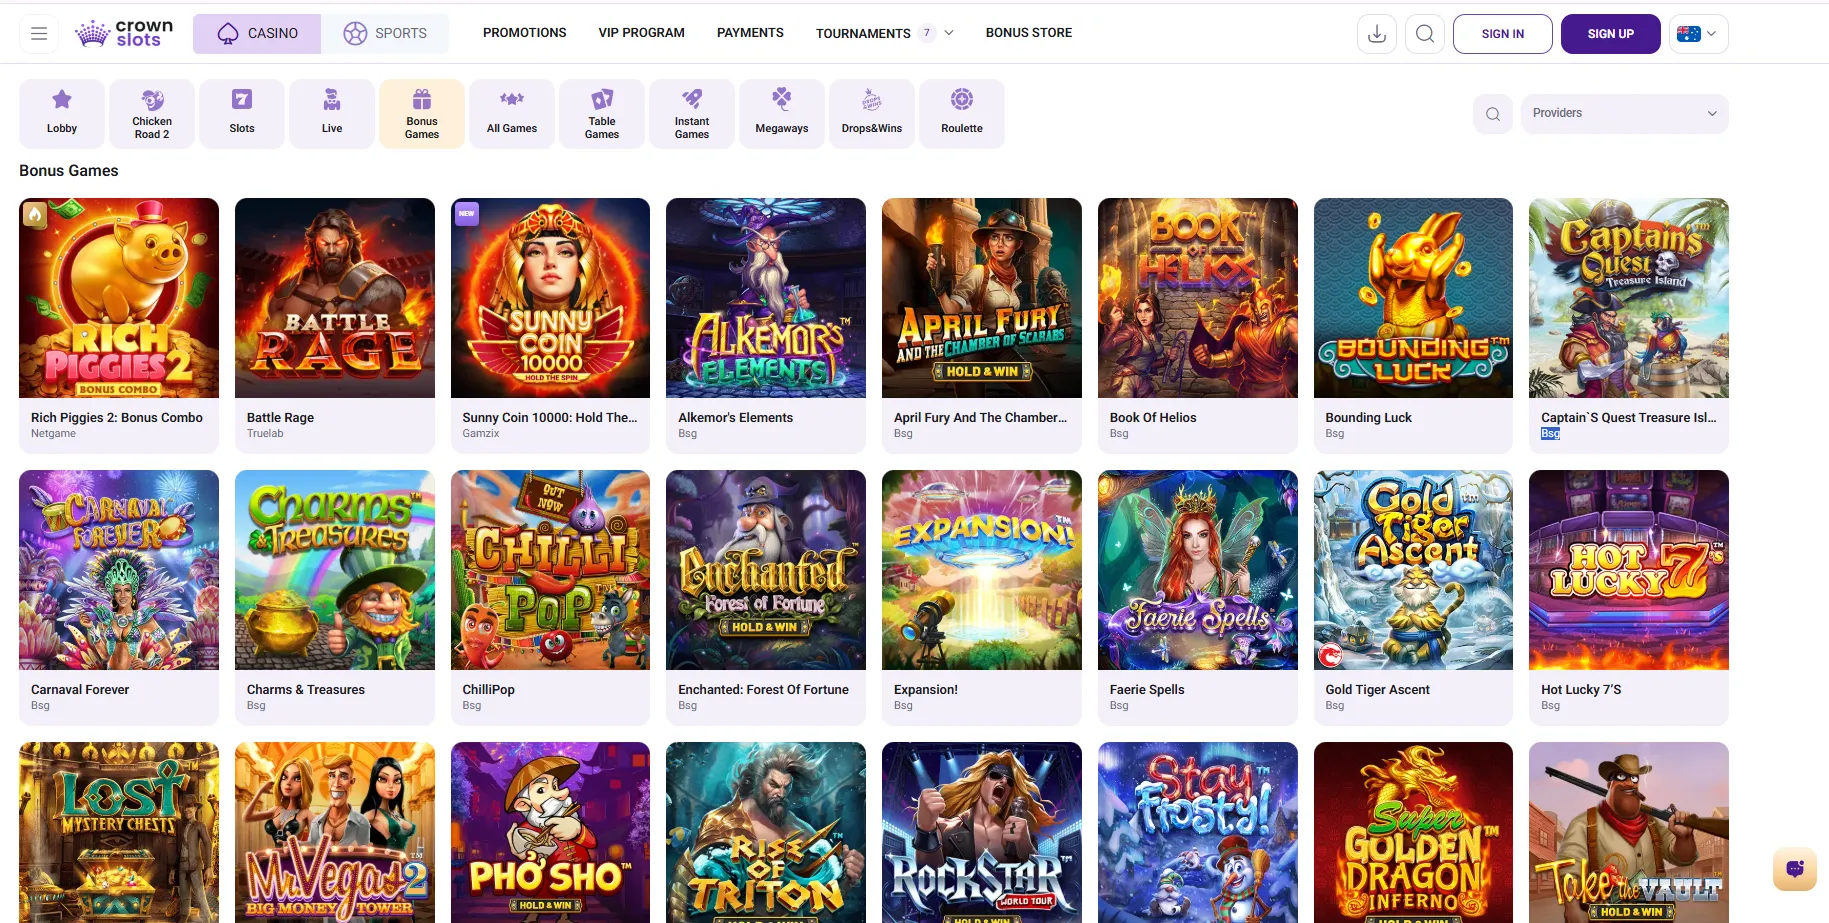Click the Sign In button

(x=1502, y=34)
